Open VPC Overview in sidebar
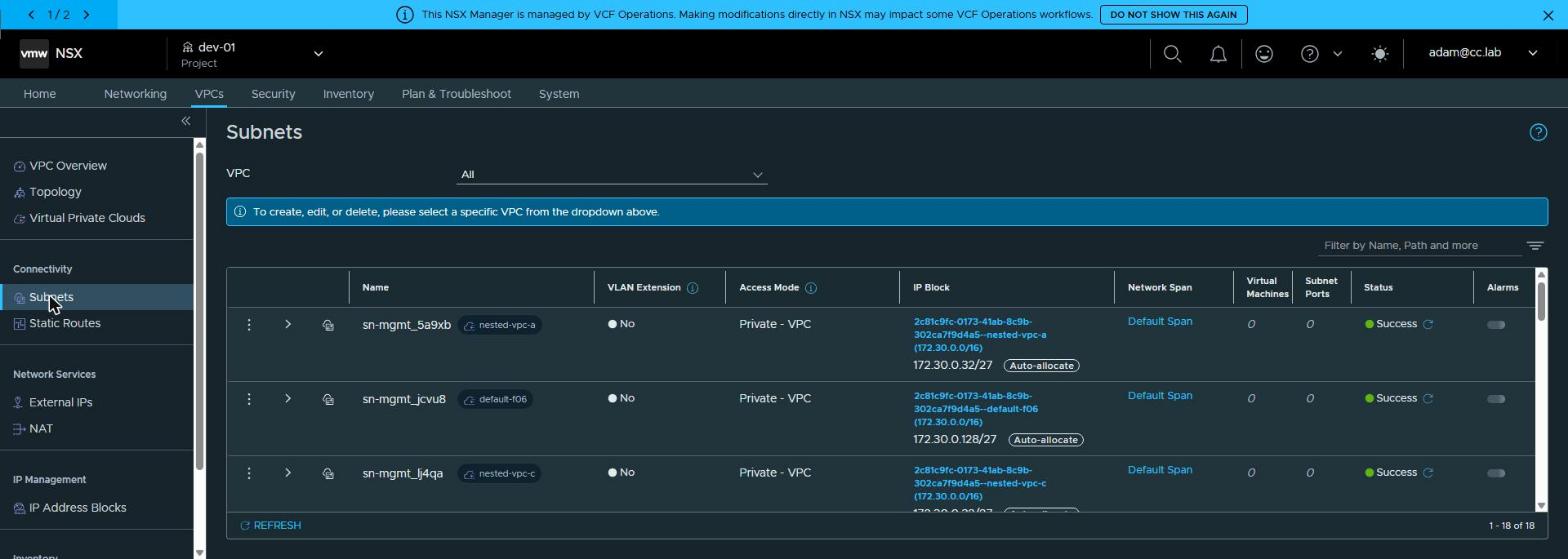 point(68,166)
